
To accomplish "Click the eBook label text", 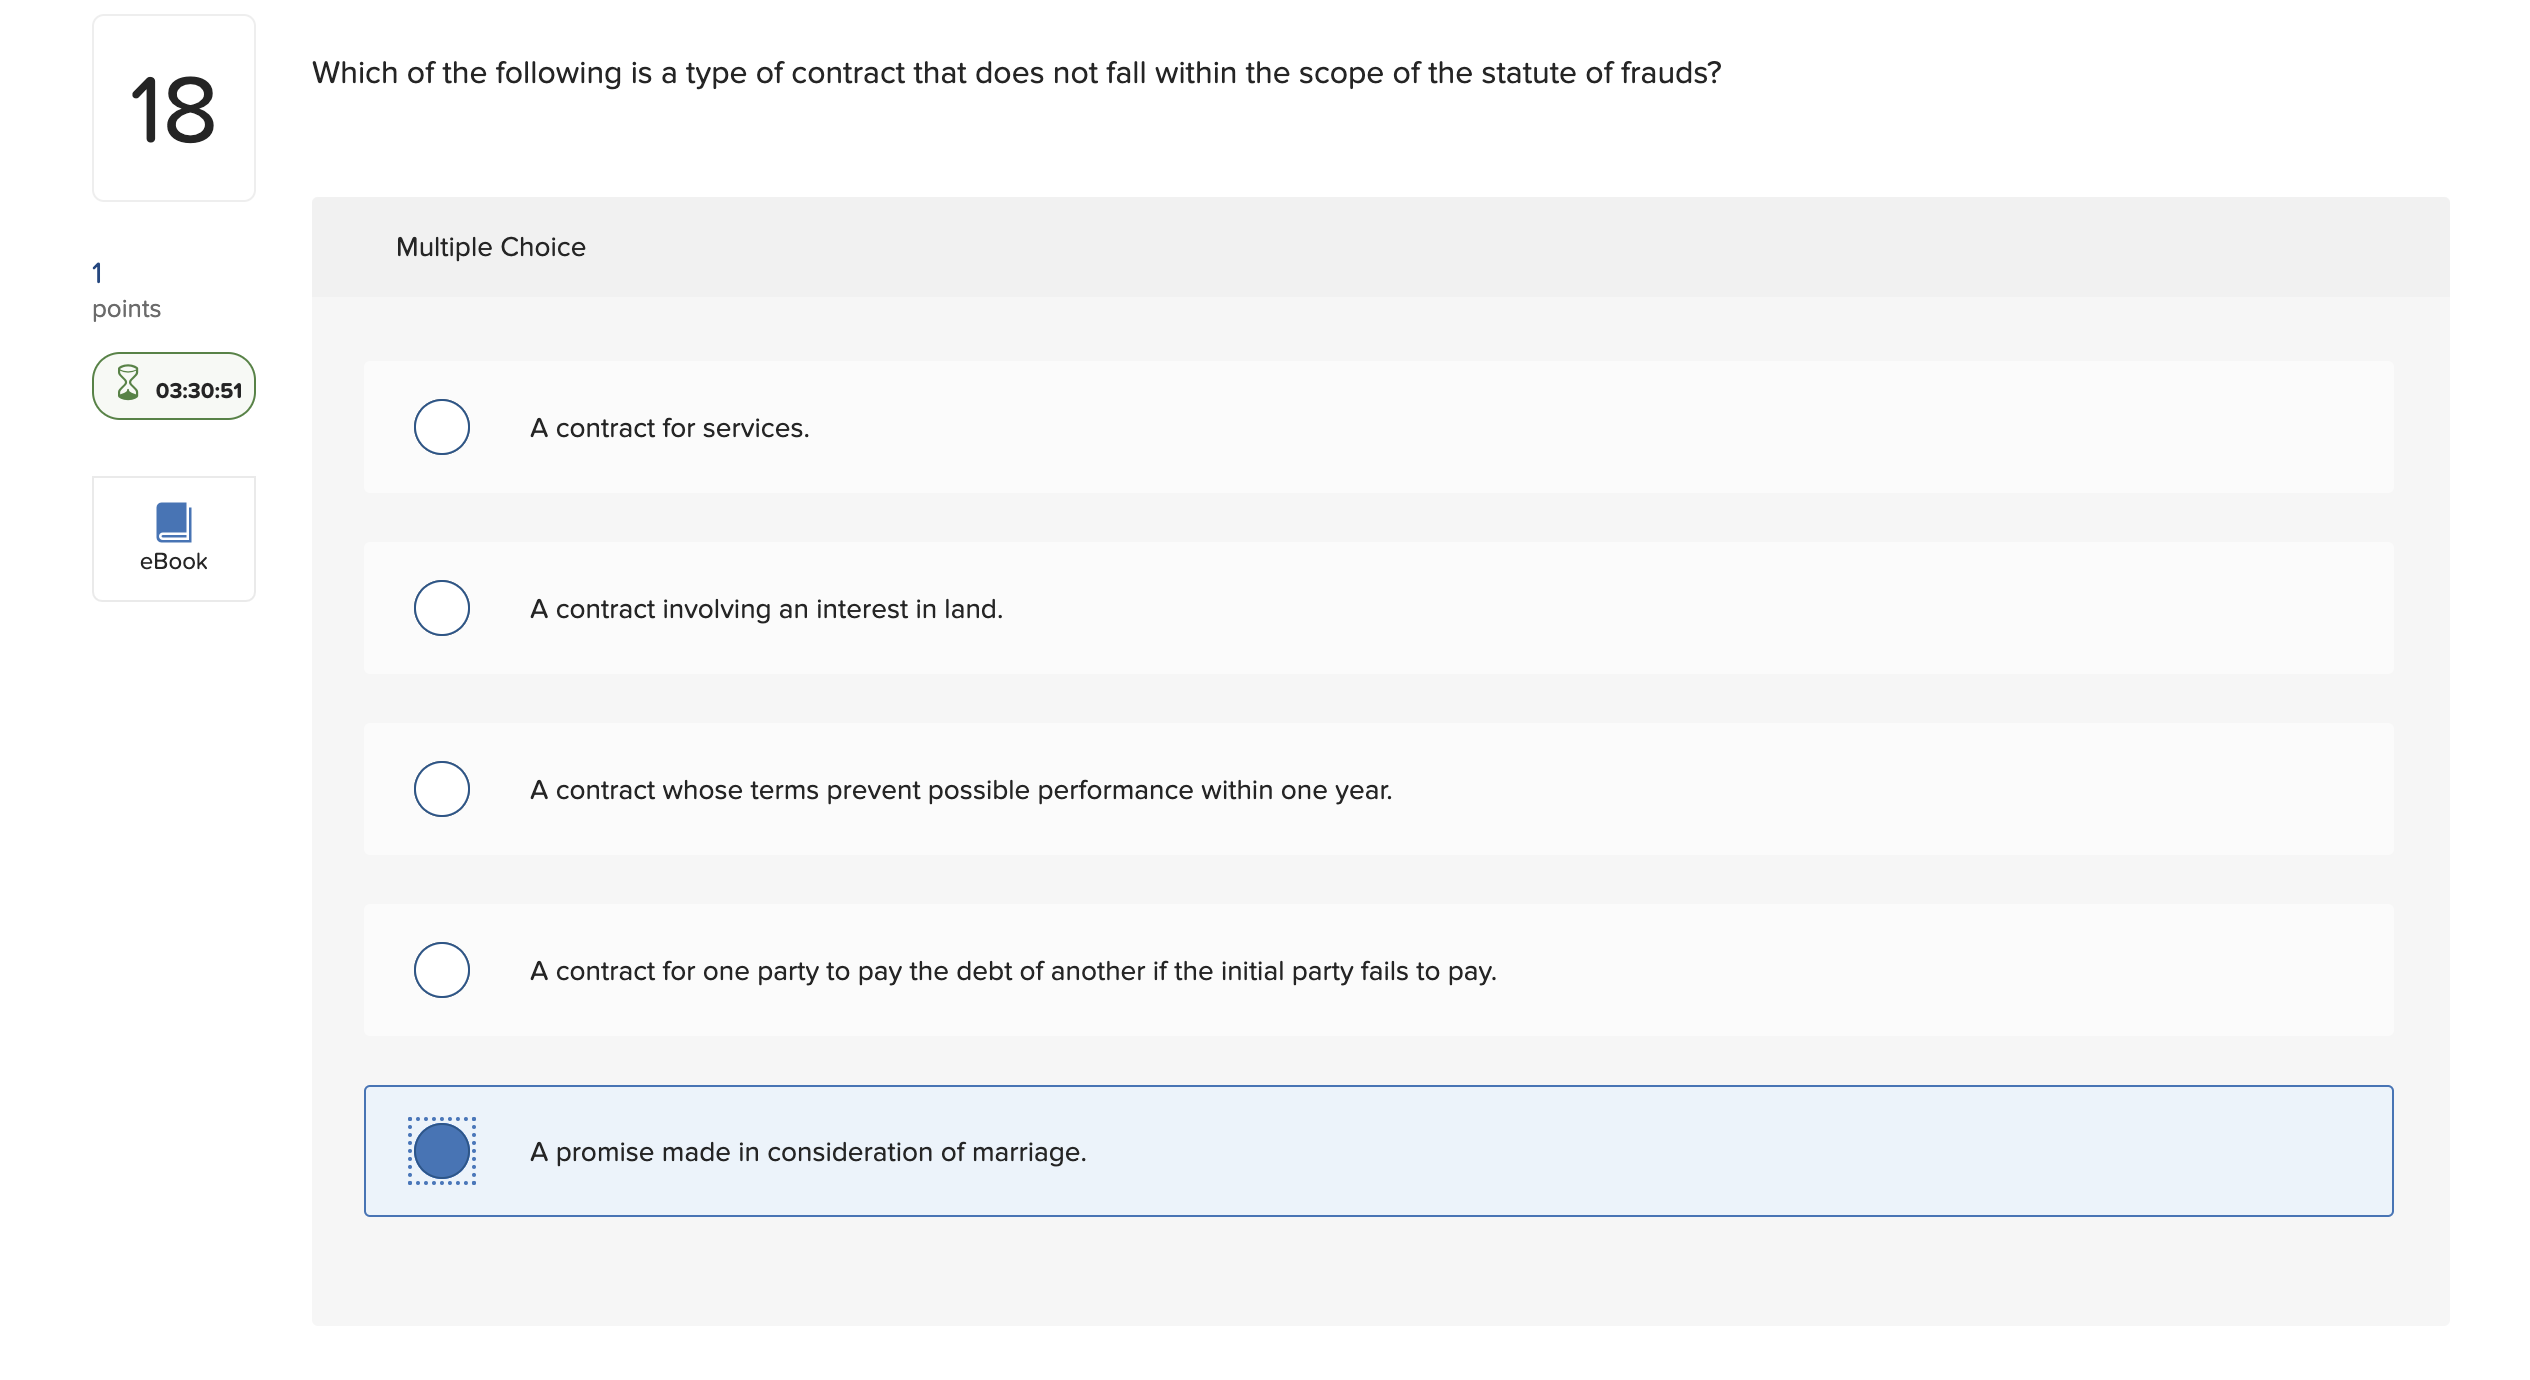I will [x=173, y=562].
